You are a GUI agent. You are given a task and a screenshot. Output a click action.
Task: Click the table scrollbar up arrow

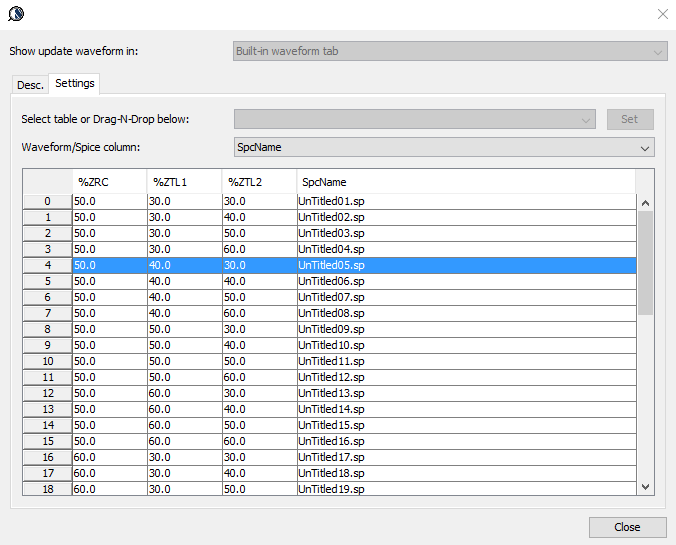[645, 203]
